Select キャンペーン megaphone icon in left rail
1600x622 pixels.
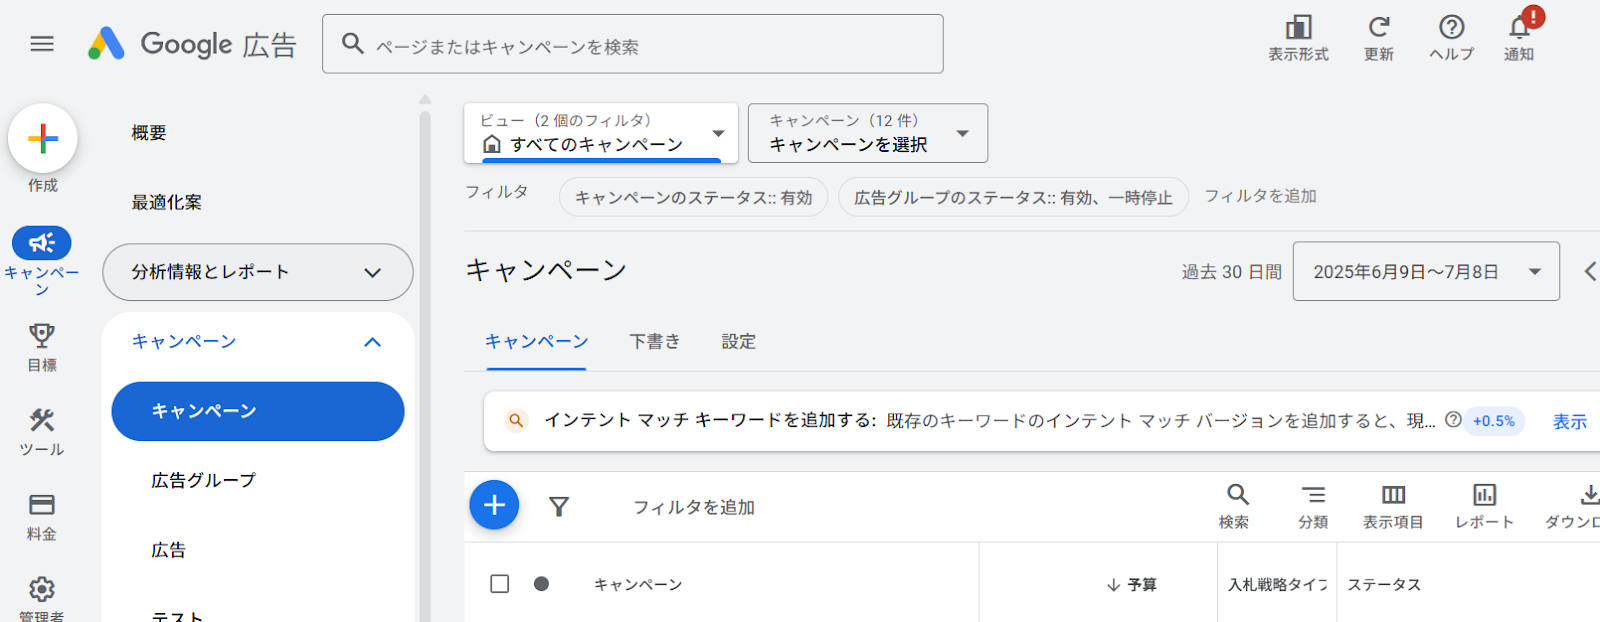(x=42, y=242)
